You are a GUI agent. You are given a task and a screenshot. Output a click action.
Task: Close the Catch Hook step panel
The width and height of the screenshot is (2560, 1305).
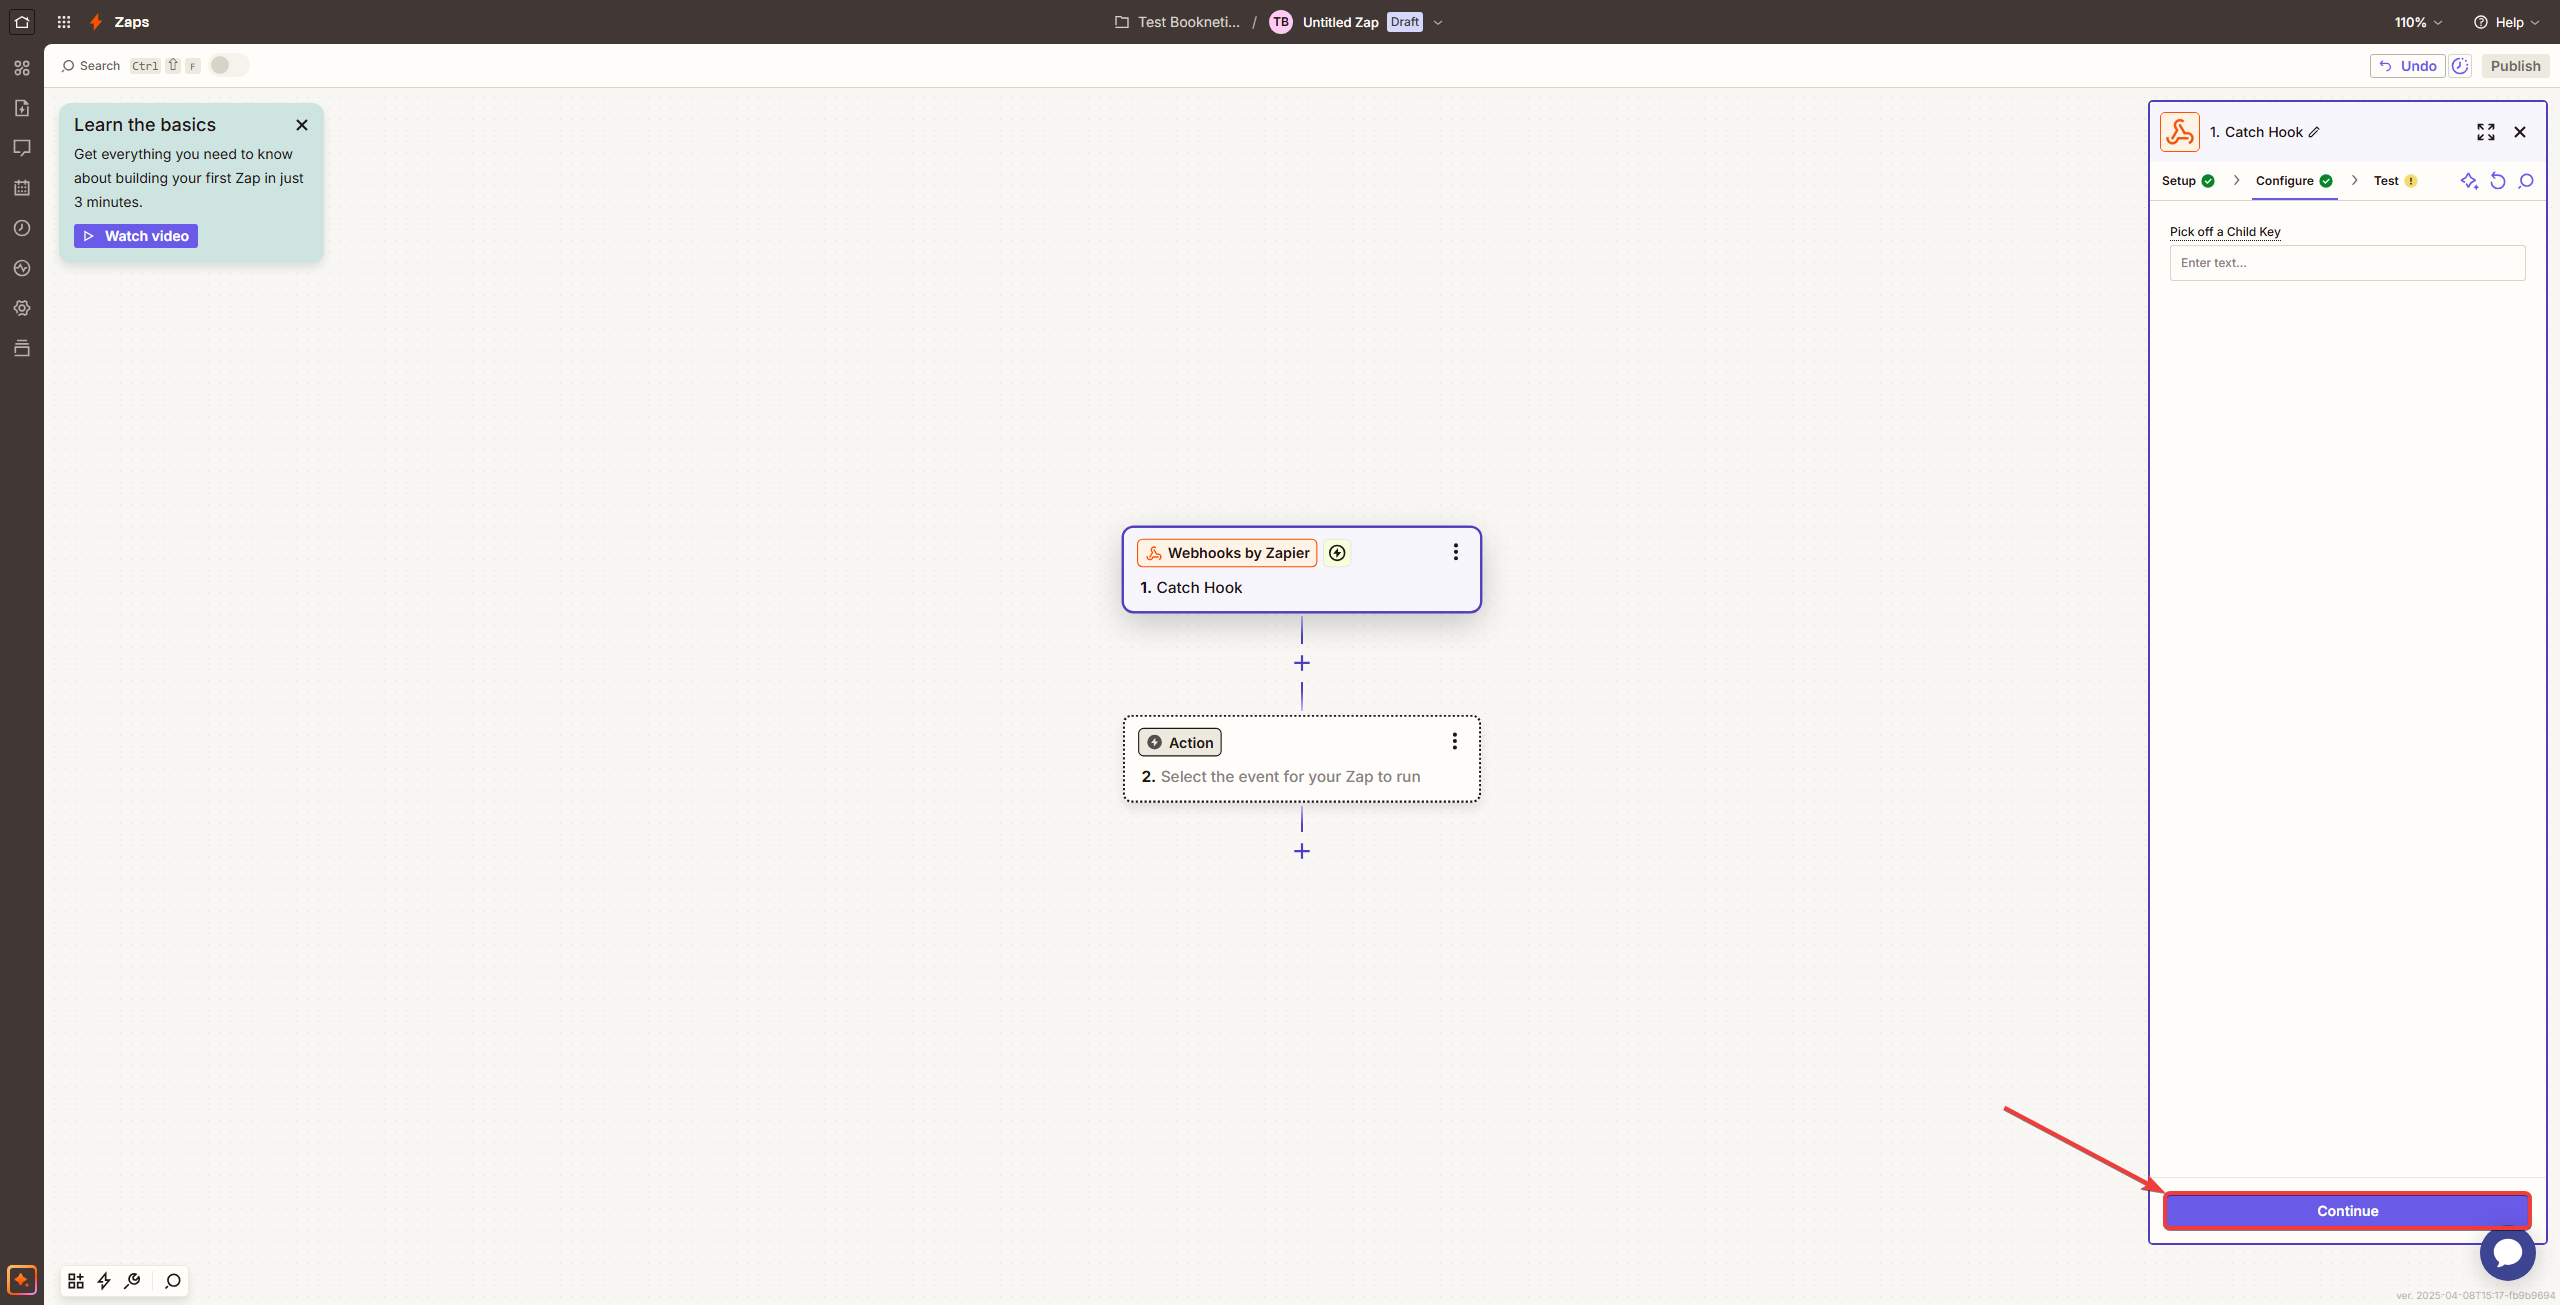point(2520,132)
